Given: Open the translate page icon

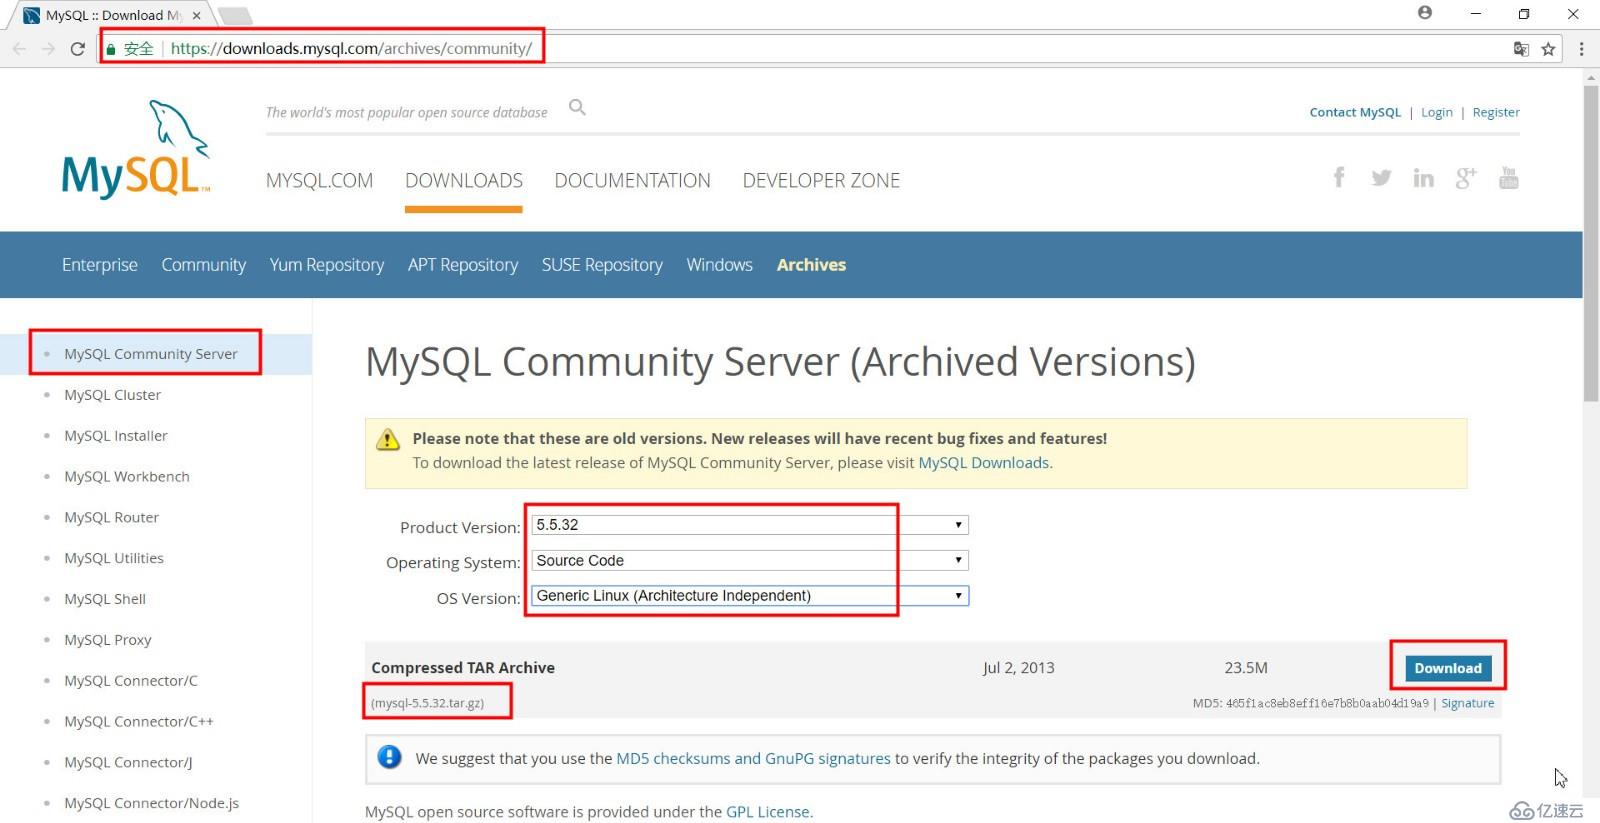Looking at the screenshot, I should coord(1521,49).
